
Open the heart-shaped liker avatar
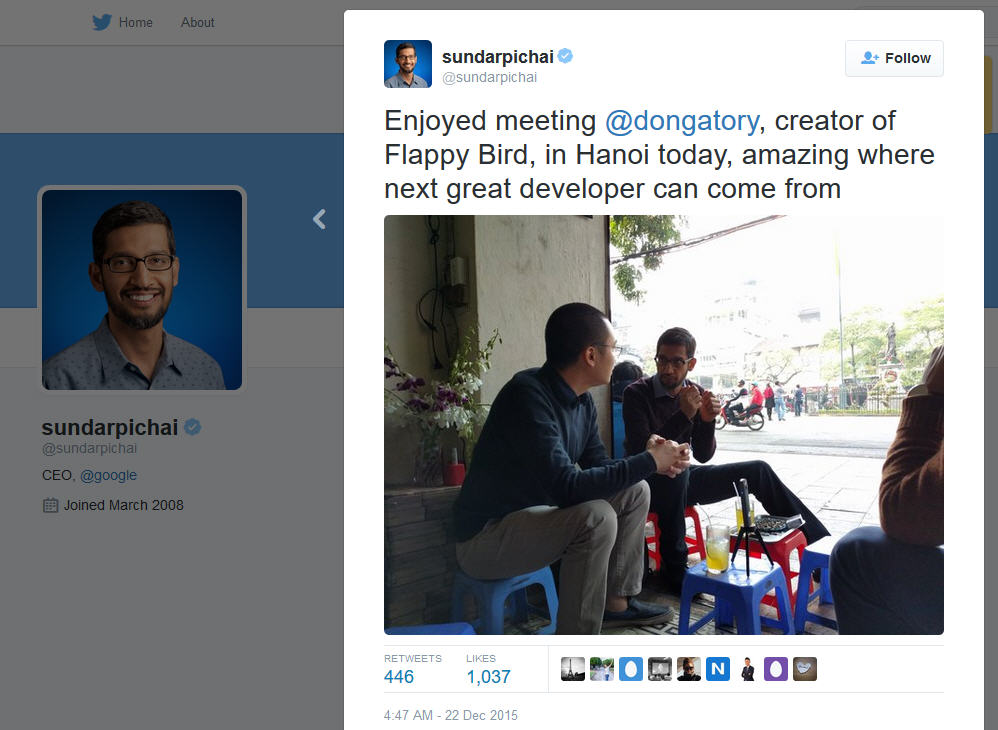[x=805, y=669]
